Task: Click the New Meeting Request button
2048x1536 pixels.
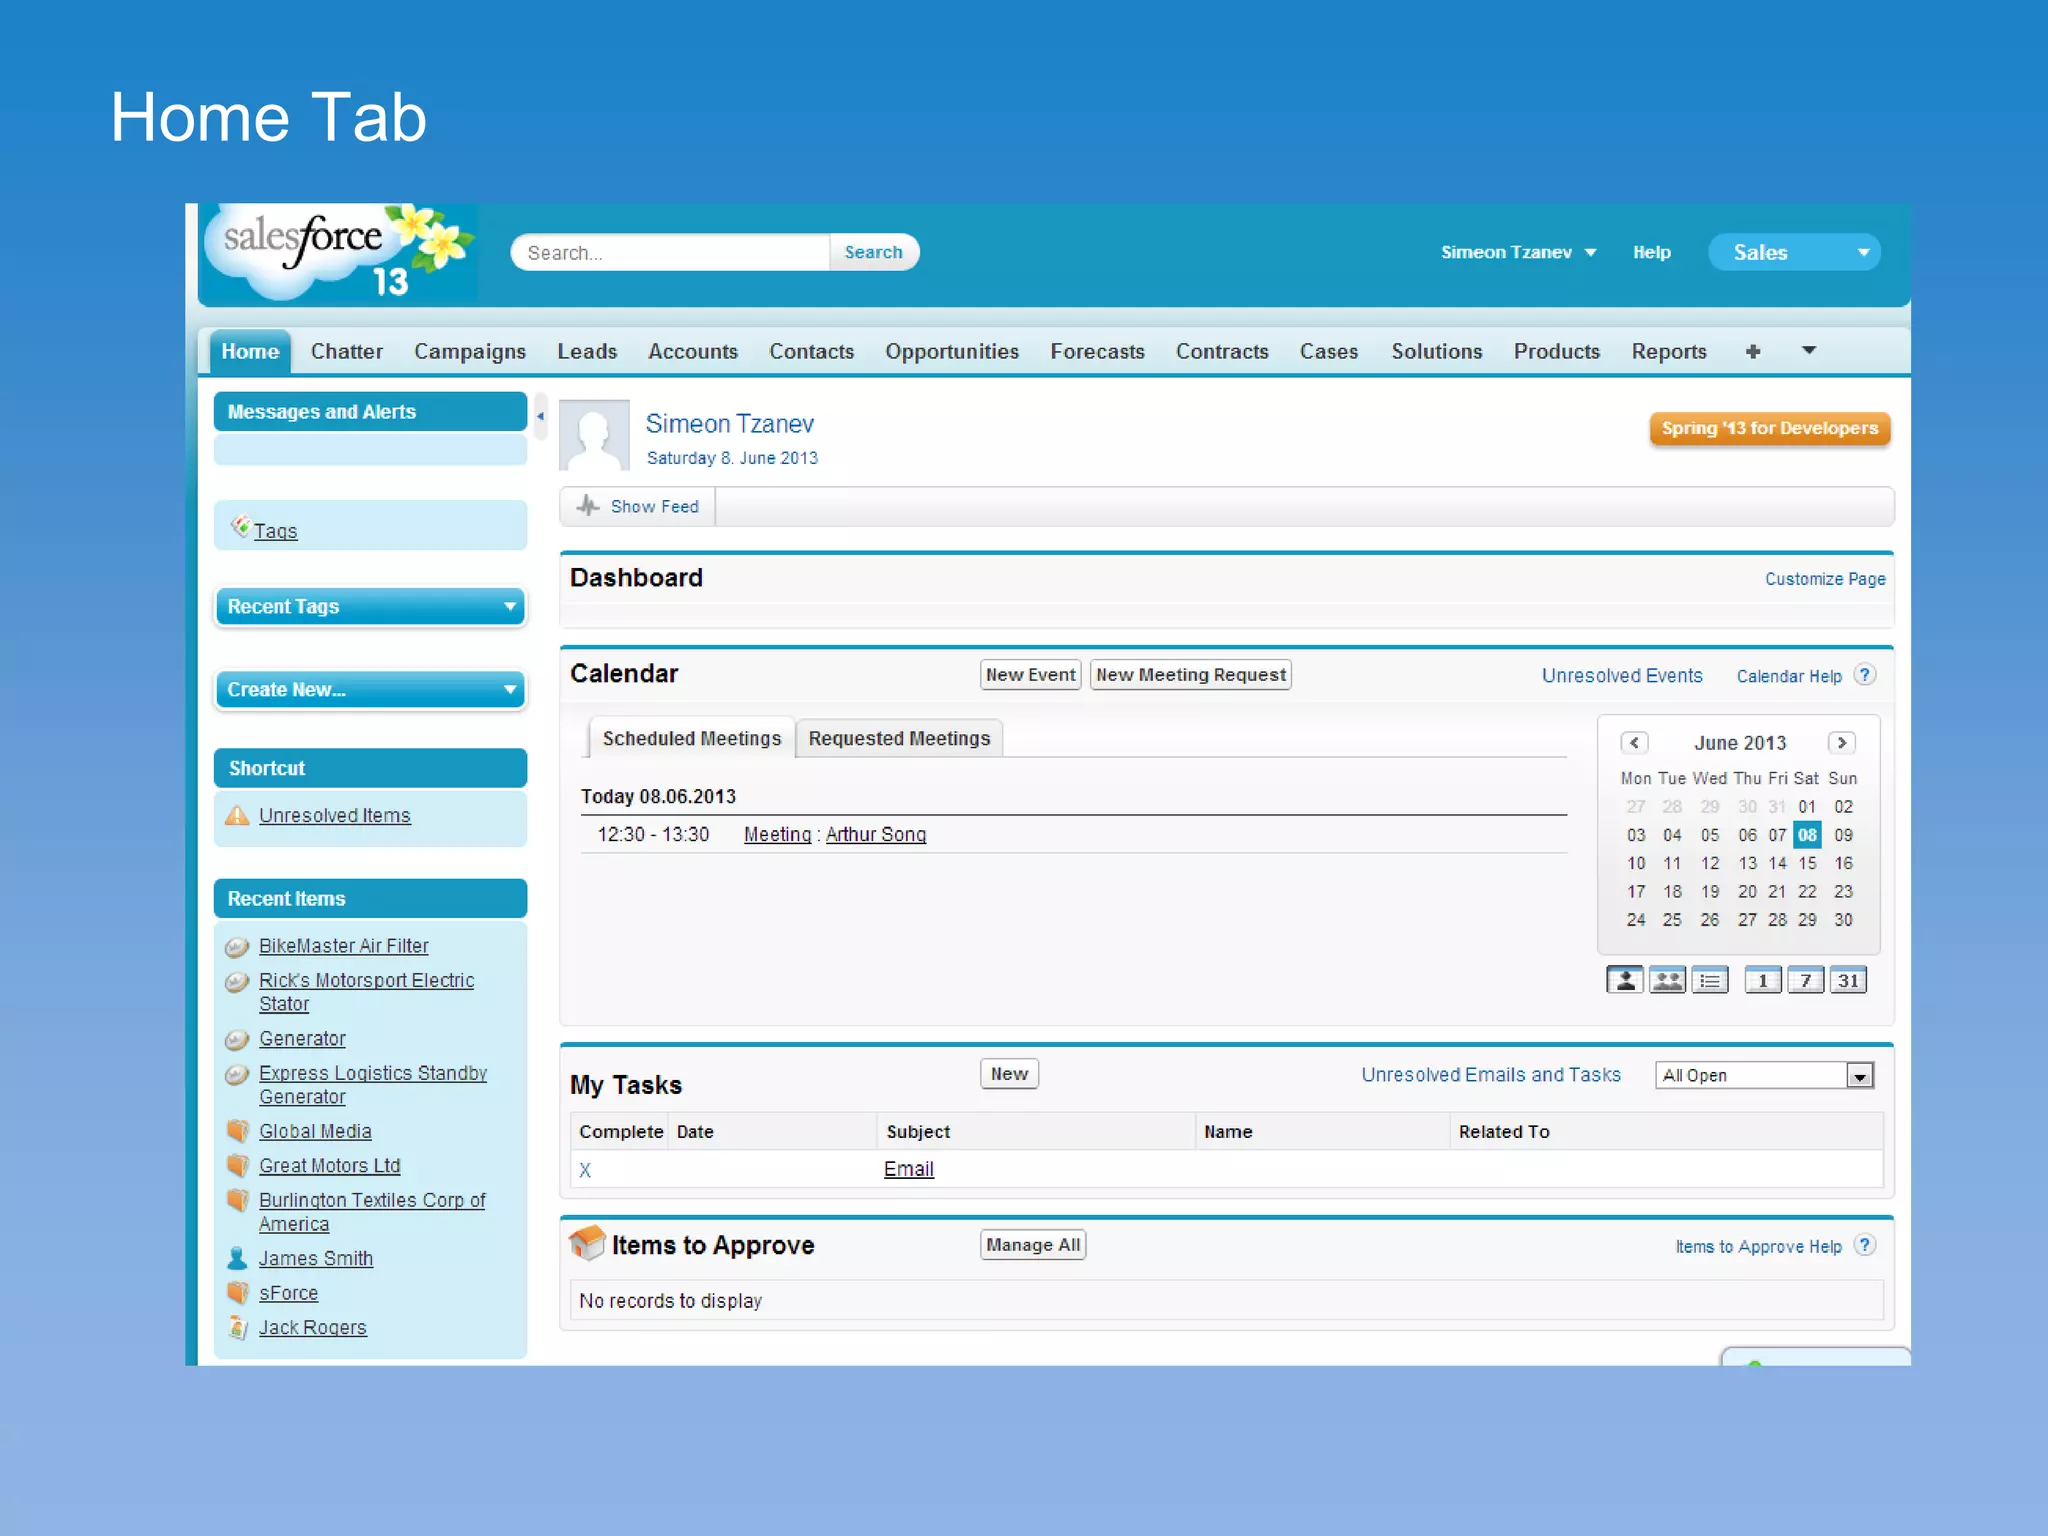Action: point(1190,674)
